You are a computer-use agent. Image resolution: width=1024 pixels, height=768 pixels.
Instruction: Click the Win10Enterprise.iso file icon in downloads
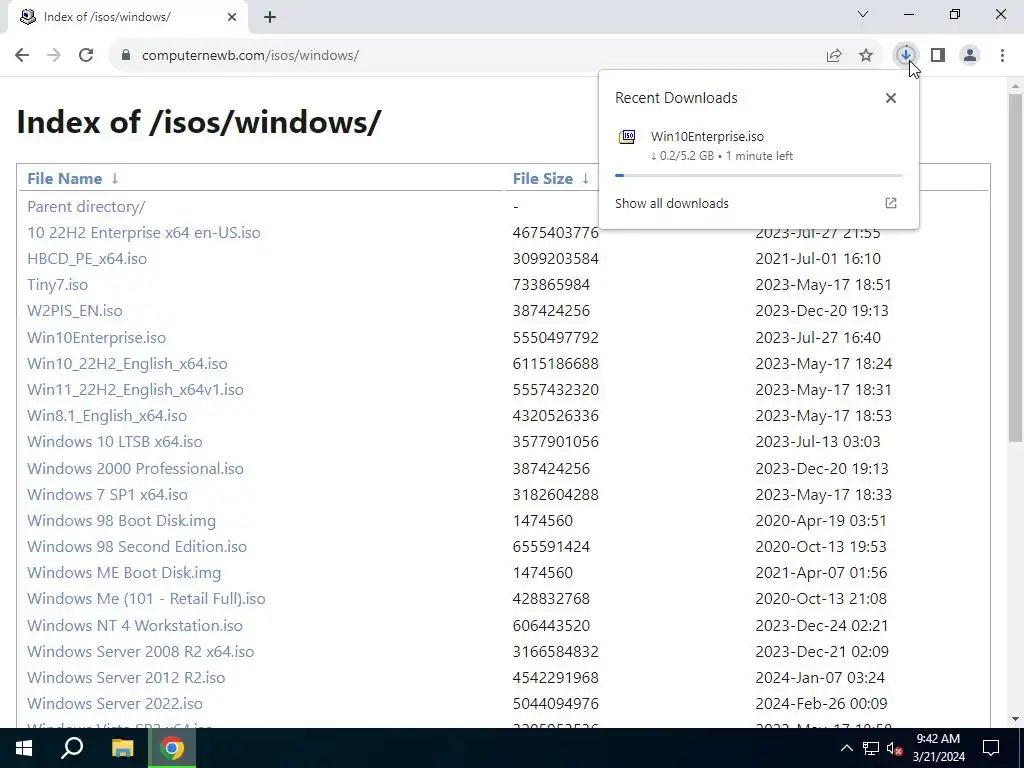tap(627, 137)
